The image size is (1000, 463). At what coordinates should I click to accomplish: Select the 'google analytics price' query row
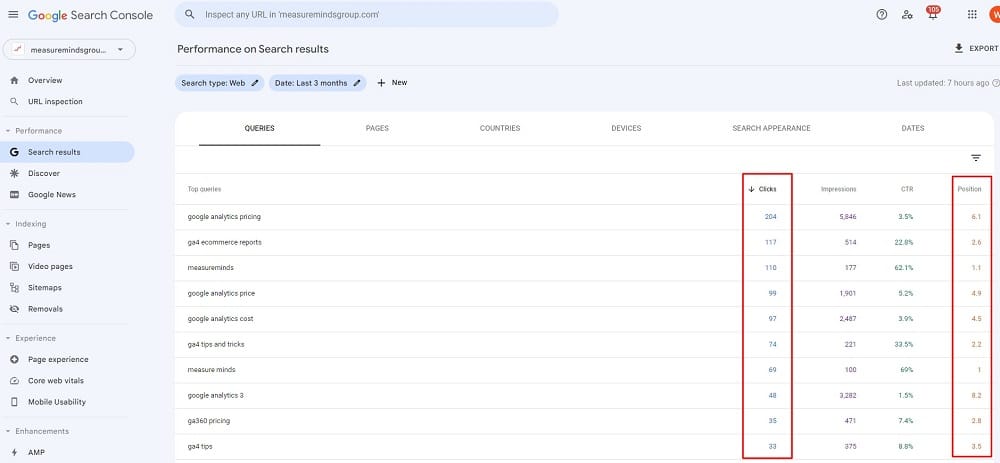584,293
